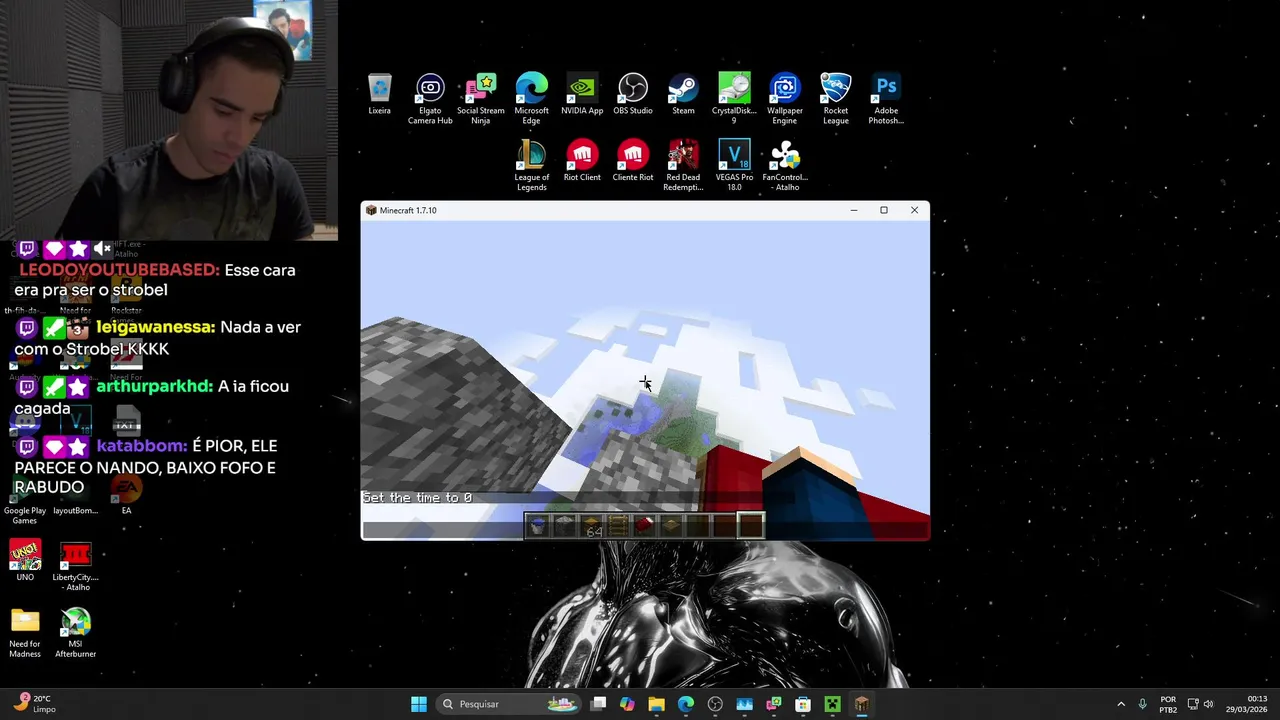Click the Riot Client desktop icon
The width and height of the screenshot is (1280, 720).
582,161
